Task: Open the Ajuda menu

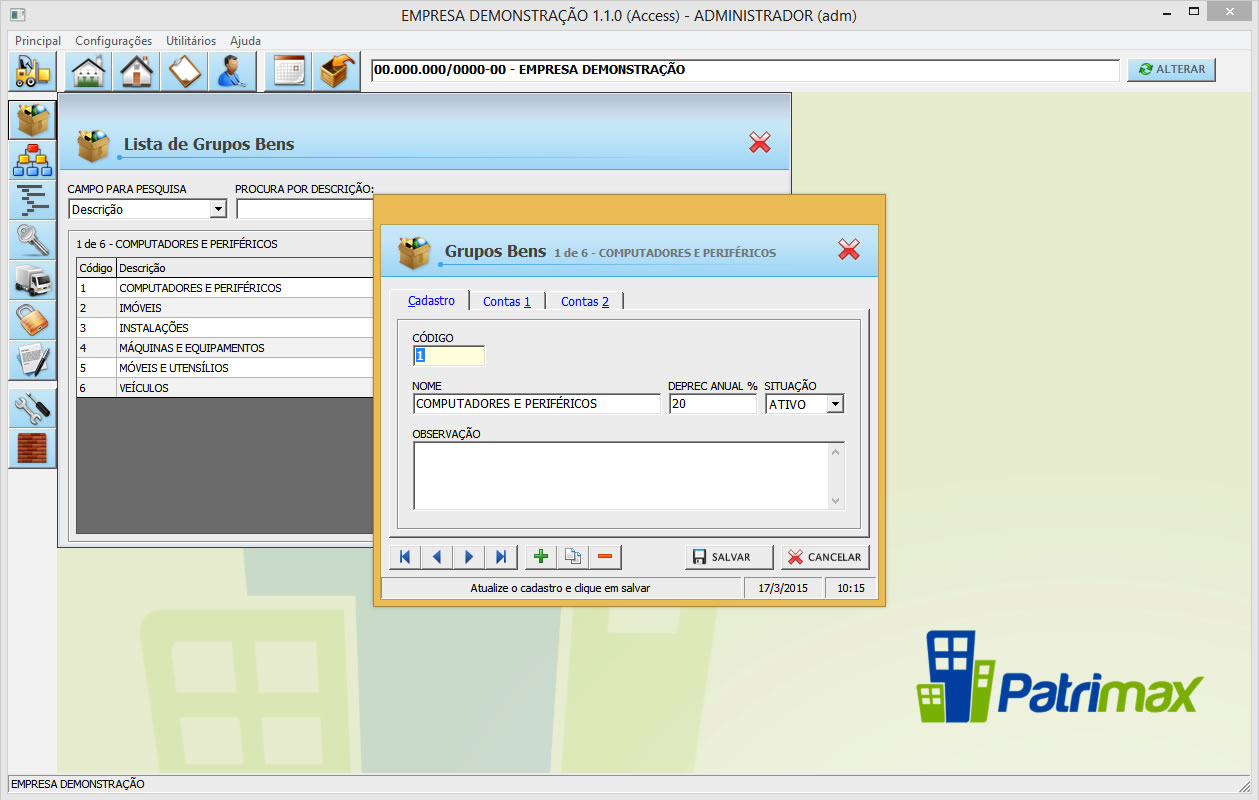Action: (x=246, y=41)
